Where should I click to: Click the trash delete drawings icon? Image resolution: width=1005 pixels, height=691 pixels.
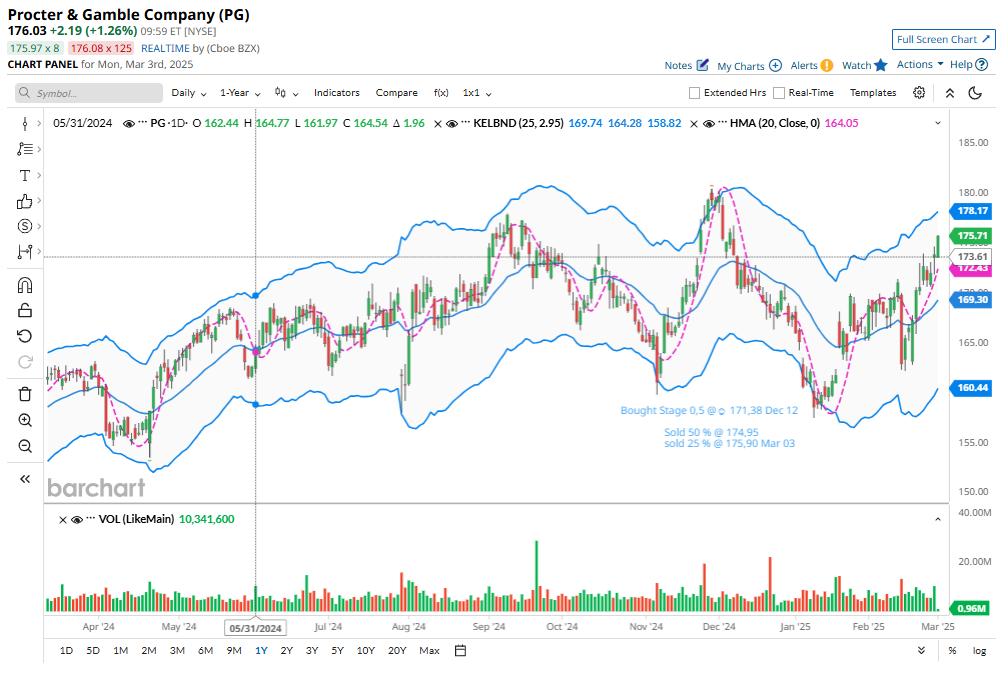[x=25, y=394]
